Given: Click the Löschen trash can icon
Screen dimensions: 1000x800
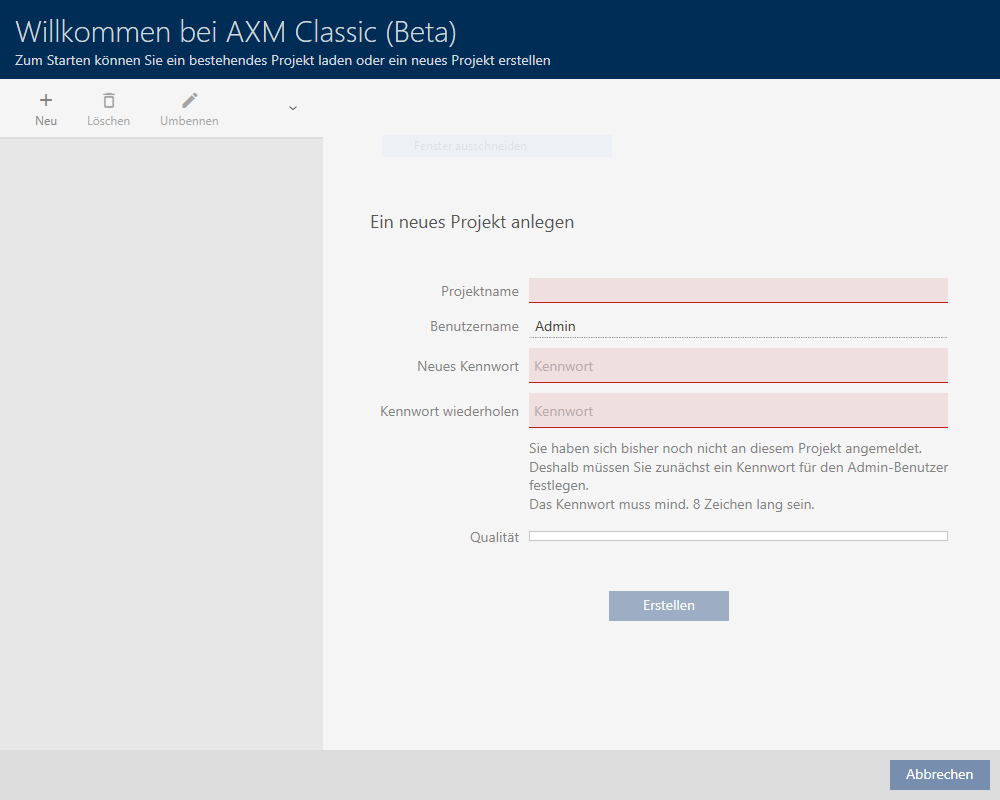Looking at the screenshot, I should [x=108, y=100].
